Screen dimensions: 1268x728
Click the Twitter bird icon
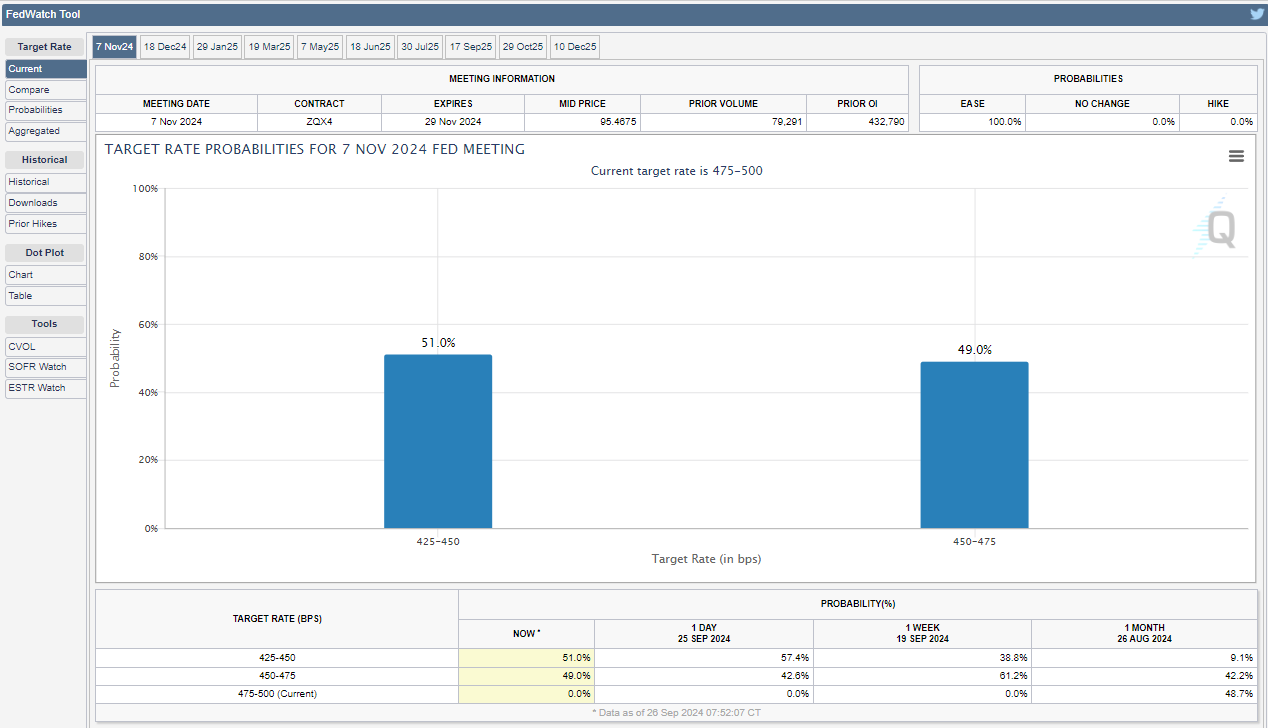pos(1256,14)
